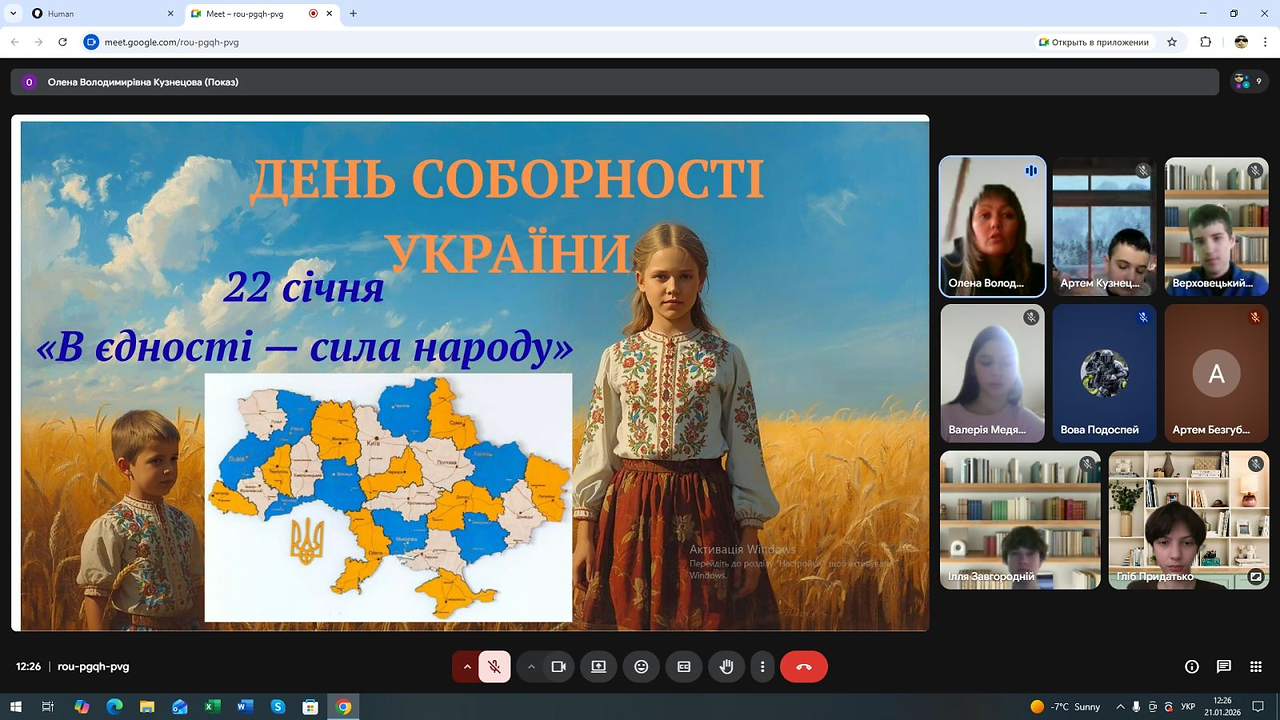This screenshot has width=1280, height=720.
Task: Open more options three-dot menu
Action: (763, 667)
